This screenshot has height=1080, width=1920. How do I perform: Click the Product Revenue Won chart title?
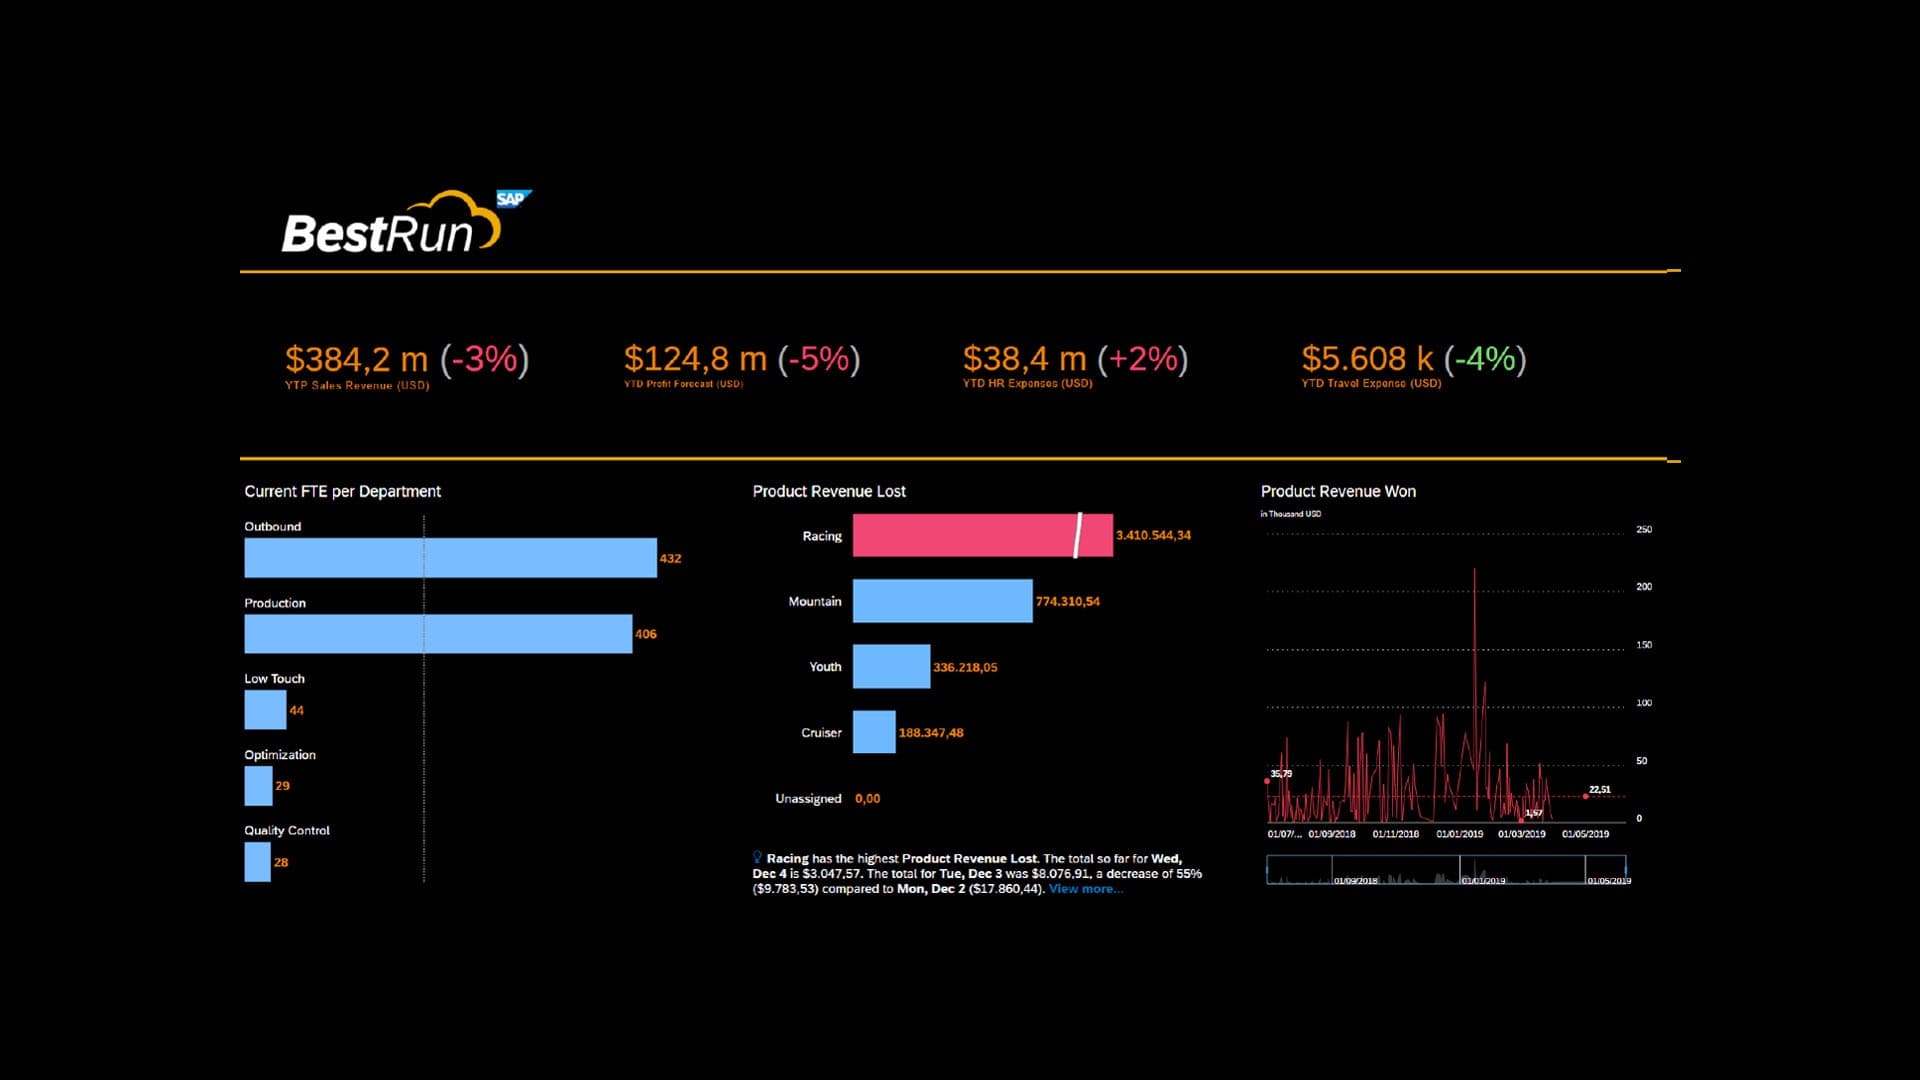1338,491
